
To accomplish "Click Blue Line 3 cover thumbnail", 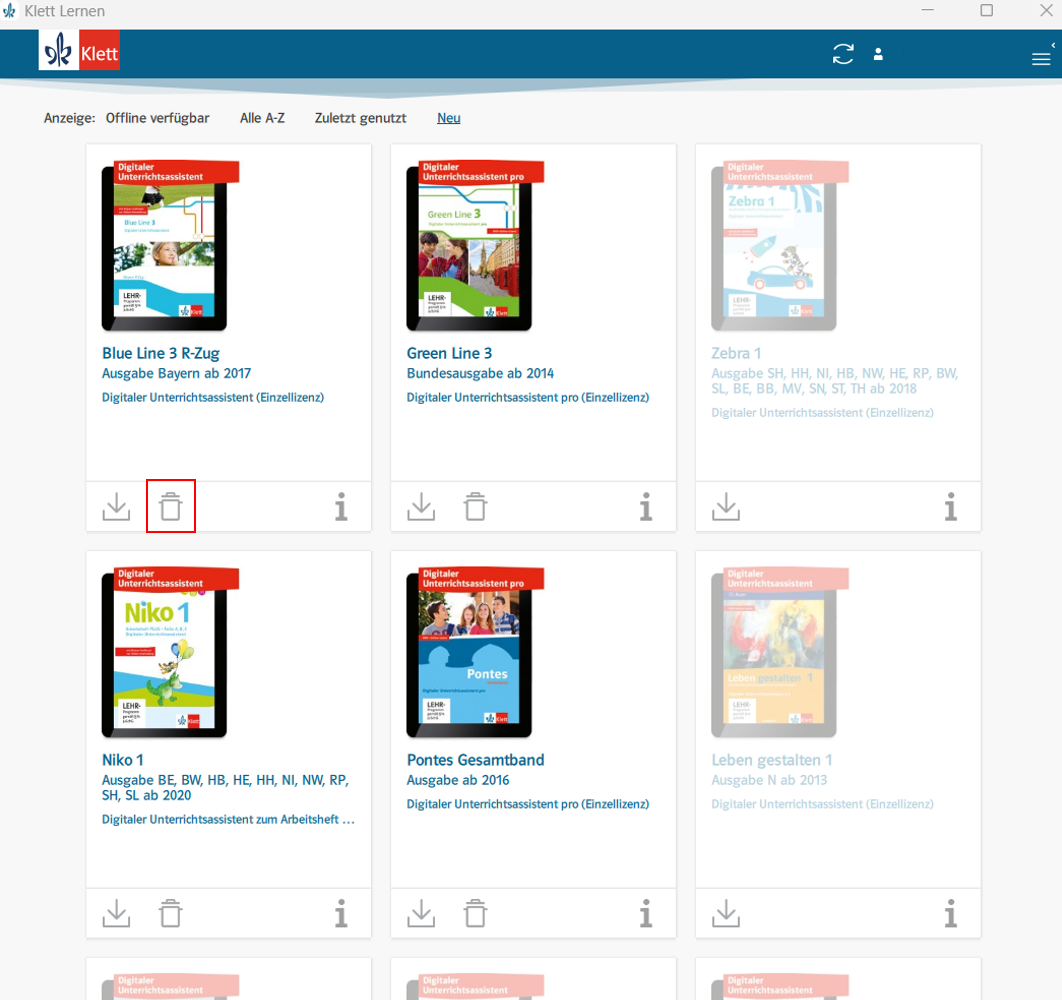I will coord(169,246).
